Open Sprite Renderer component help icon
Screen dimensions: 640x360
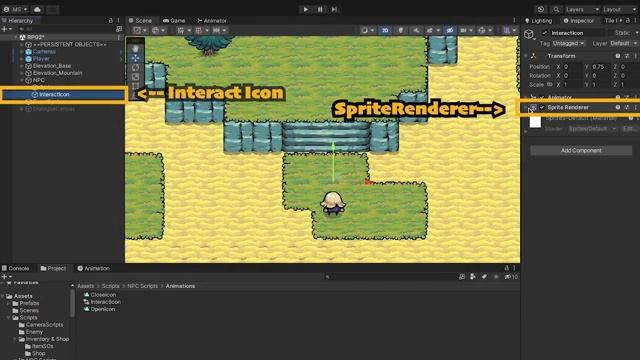point(618,107)
